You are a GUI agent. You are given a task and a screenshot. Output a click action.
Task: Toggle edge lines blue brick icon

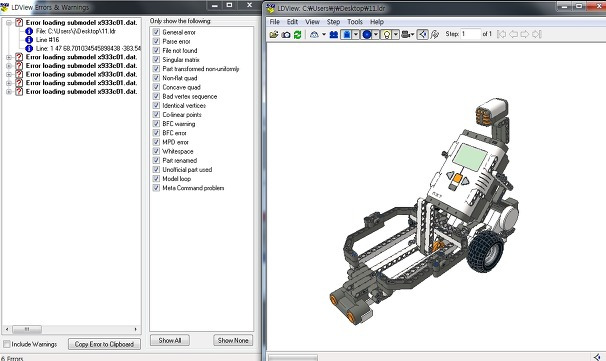(347, 35)
